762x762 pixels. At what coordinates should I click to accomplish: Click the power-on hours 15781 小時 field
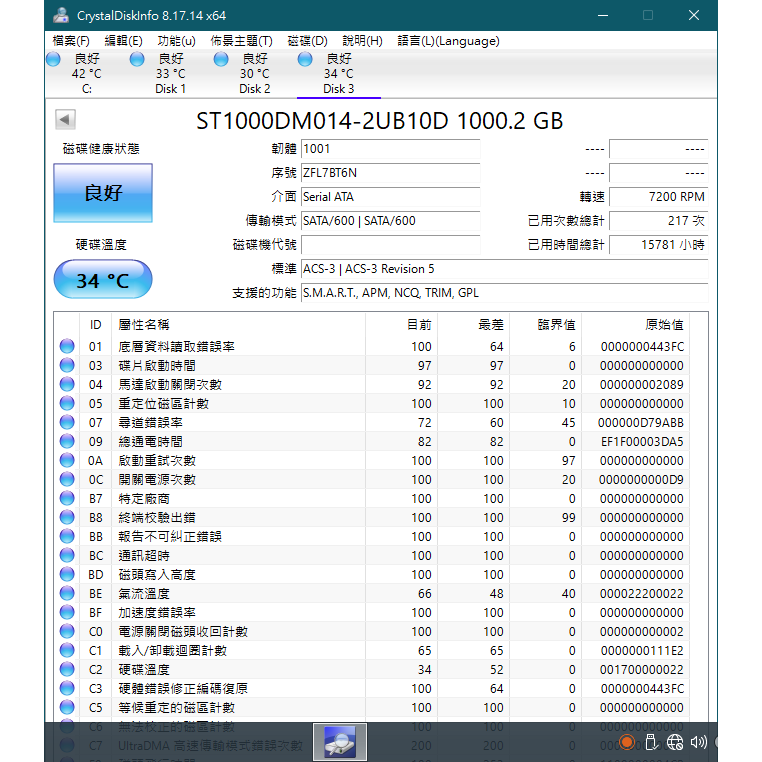tap(658, 244)
